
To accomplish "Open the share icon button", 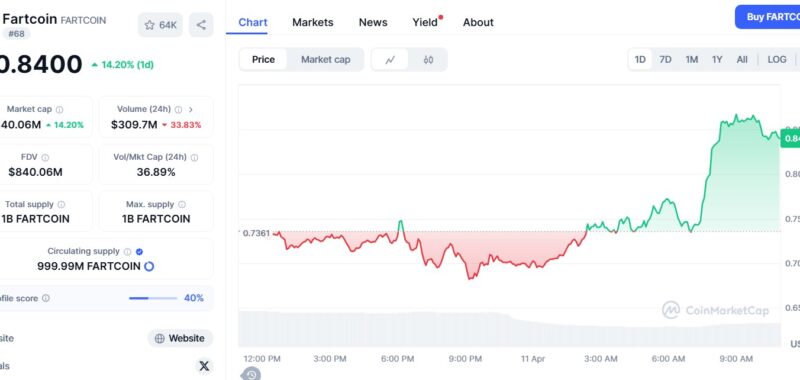I will [x=201, y=25].
